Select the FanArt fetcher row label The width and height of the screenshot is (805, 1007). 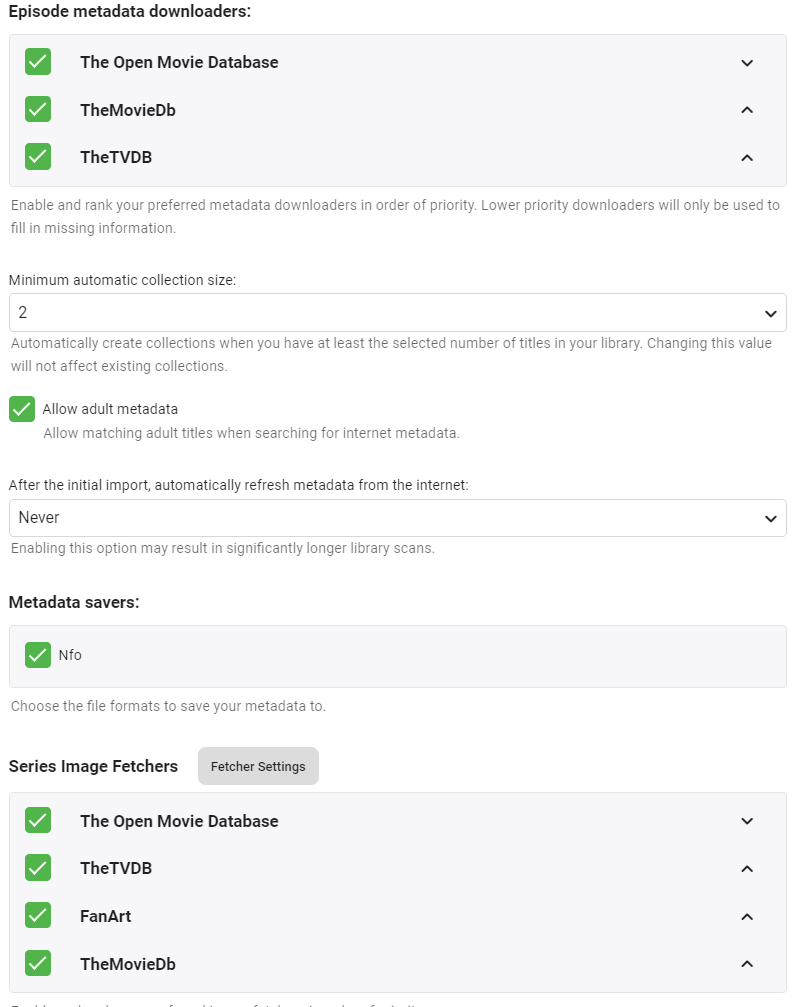point(106,916)
